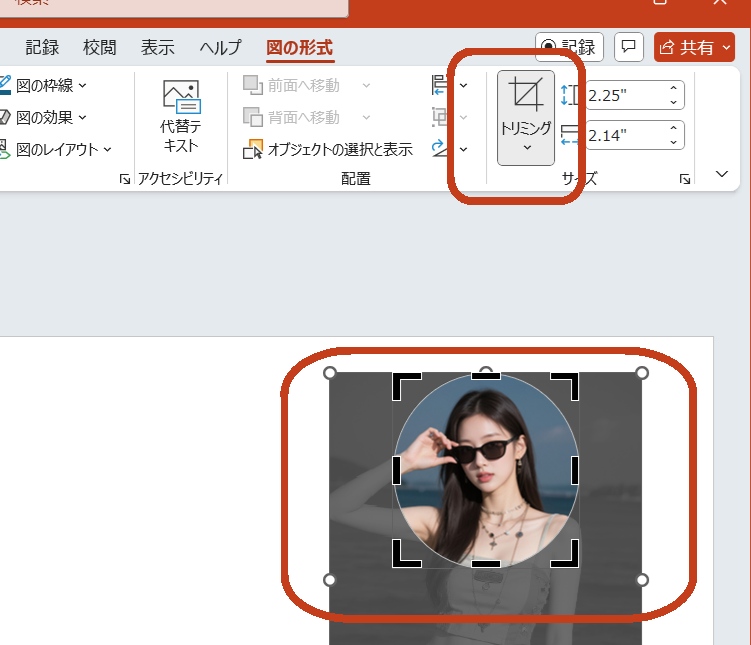This screenshot has width=751, height=645.
Task: Open オブジェクトの選択と表示 pane
Action: [x=328, y=149]
